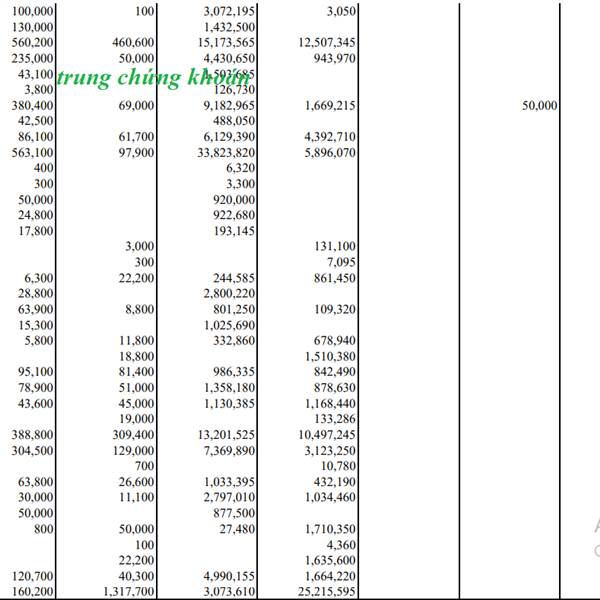Click the 8,800 entry
This screenshot has width=600, height=600.
(140, 310)
